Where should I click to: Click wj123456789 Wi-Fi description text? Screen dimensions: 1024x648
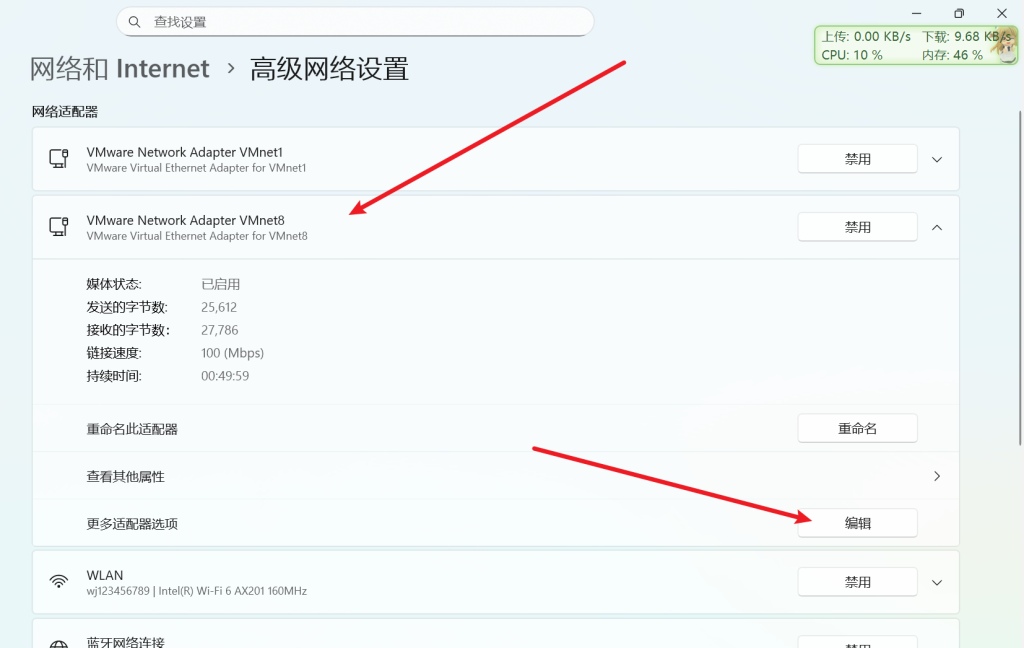(x=197, y=591)
